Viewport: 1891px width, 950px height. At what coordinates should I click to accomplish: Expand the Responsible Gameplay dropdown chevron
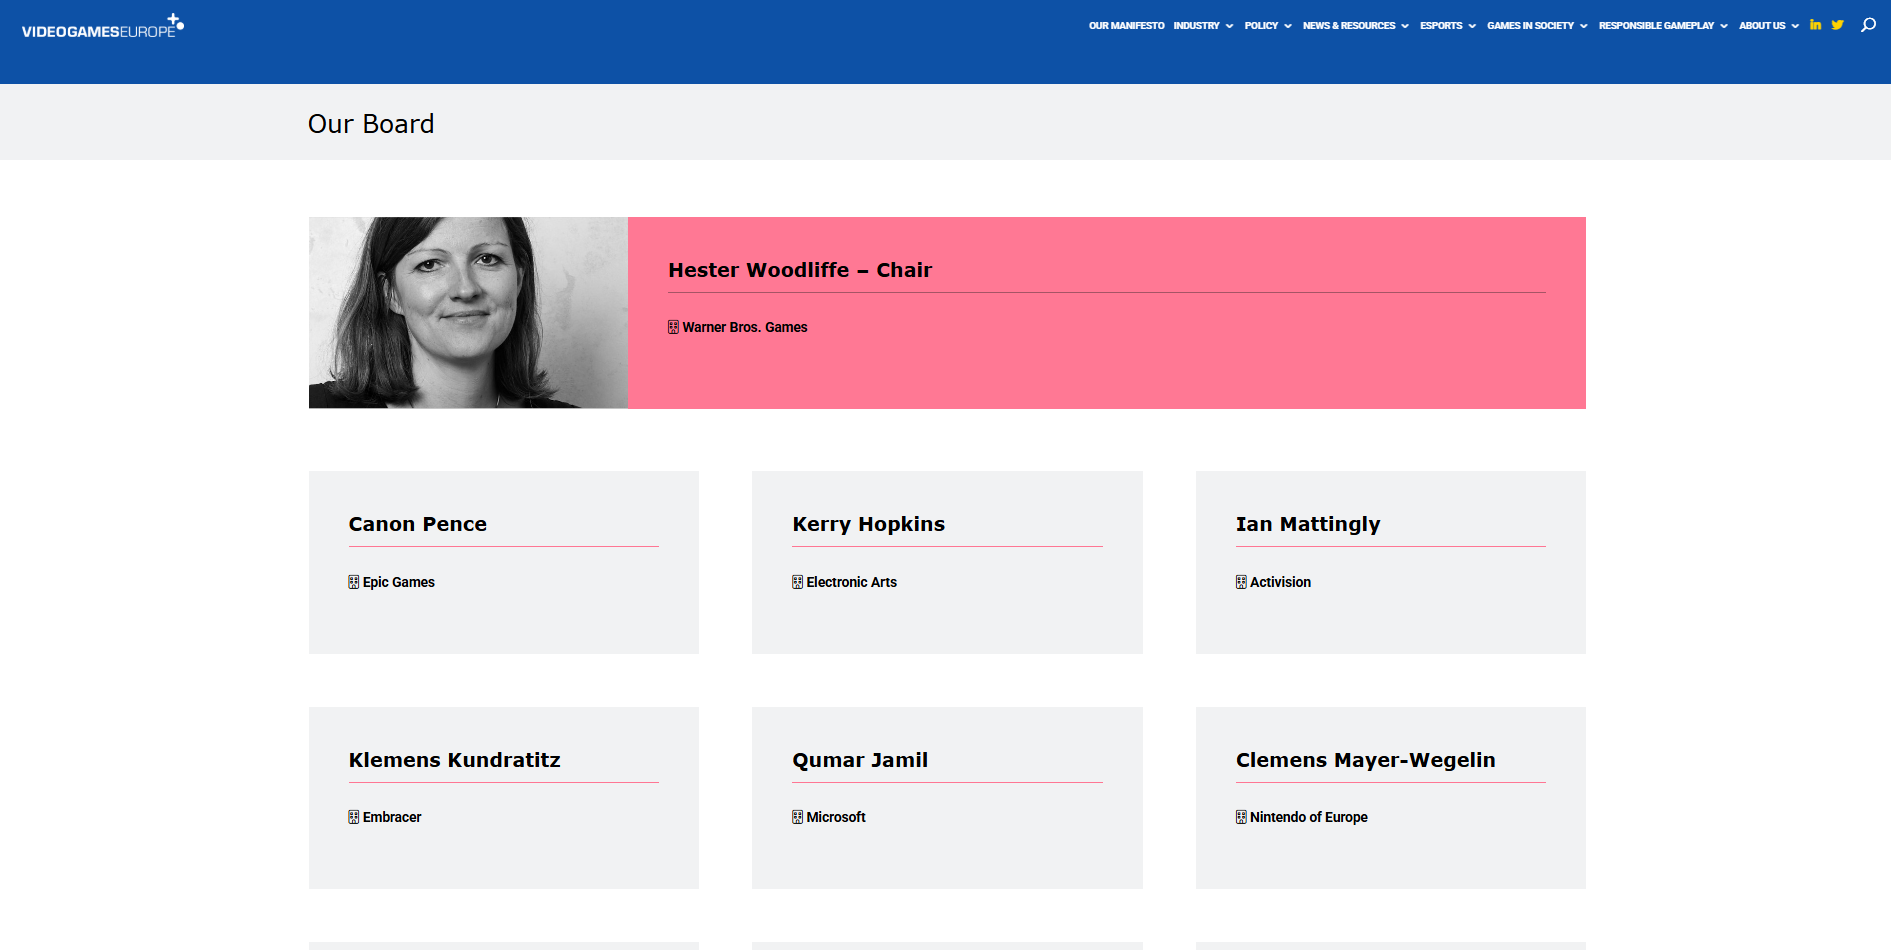point(1723,26)
